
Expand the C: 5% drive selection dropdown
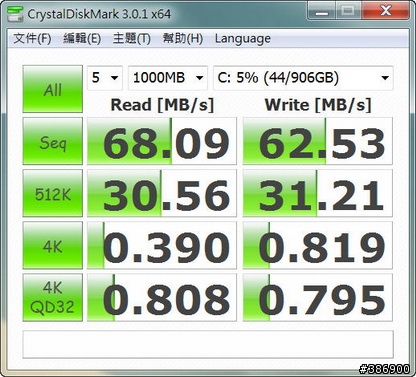(303, 78)
